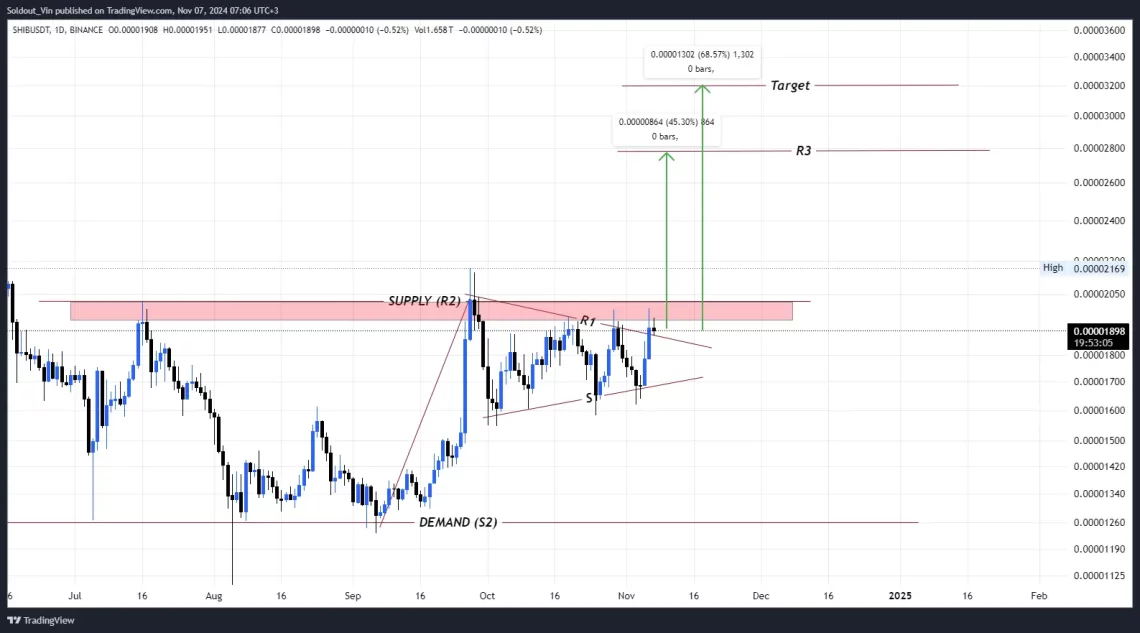
Task: Click the SHIBUSDT symbol label
Action: pos(31,30)
